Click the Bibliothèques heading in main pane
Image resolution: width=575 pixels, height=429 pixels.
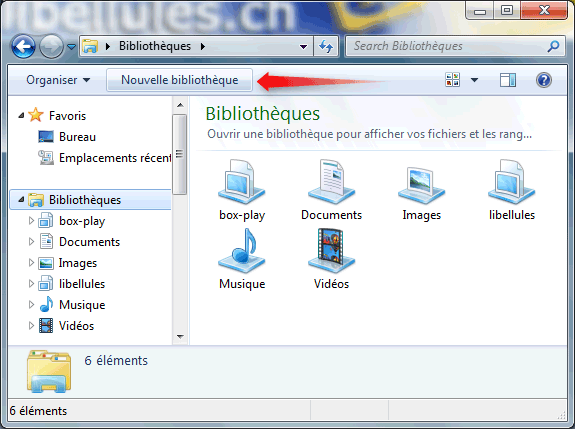point(263,113)
